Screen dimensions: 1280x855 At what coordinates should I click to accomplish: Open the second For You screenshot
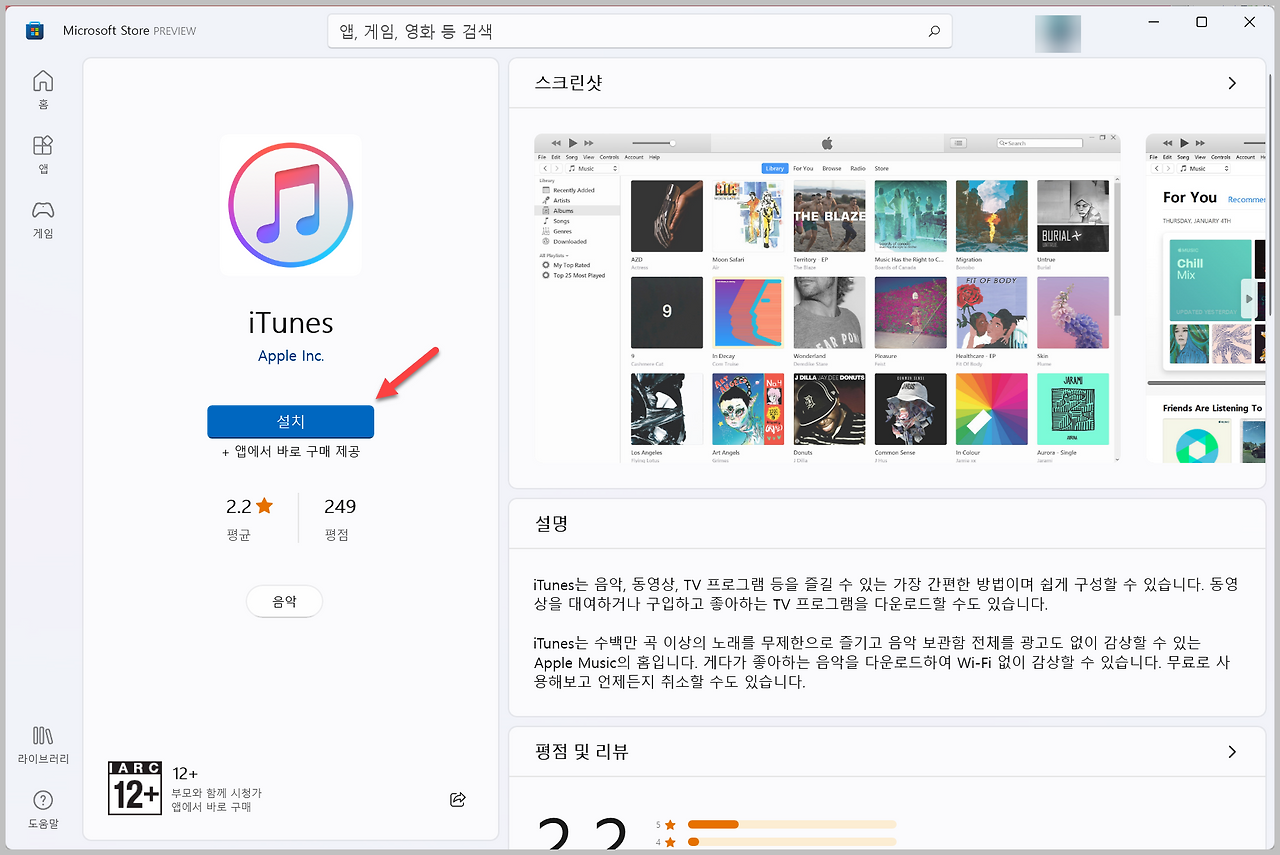click(x=1205, y=298)
